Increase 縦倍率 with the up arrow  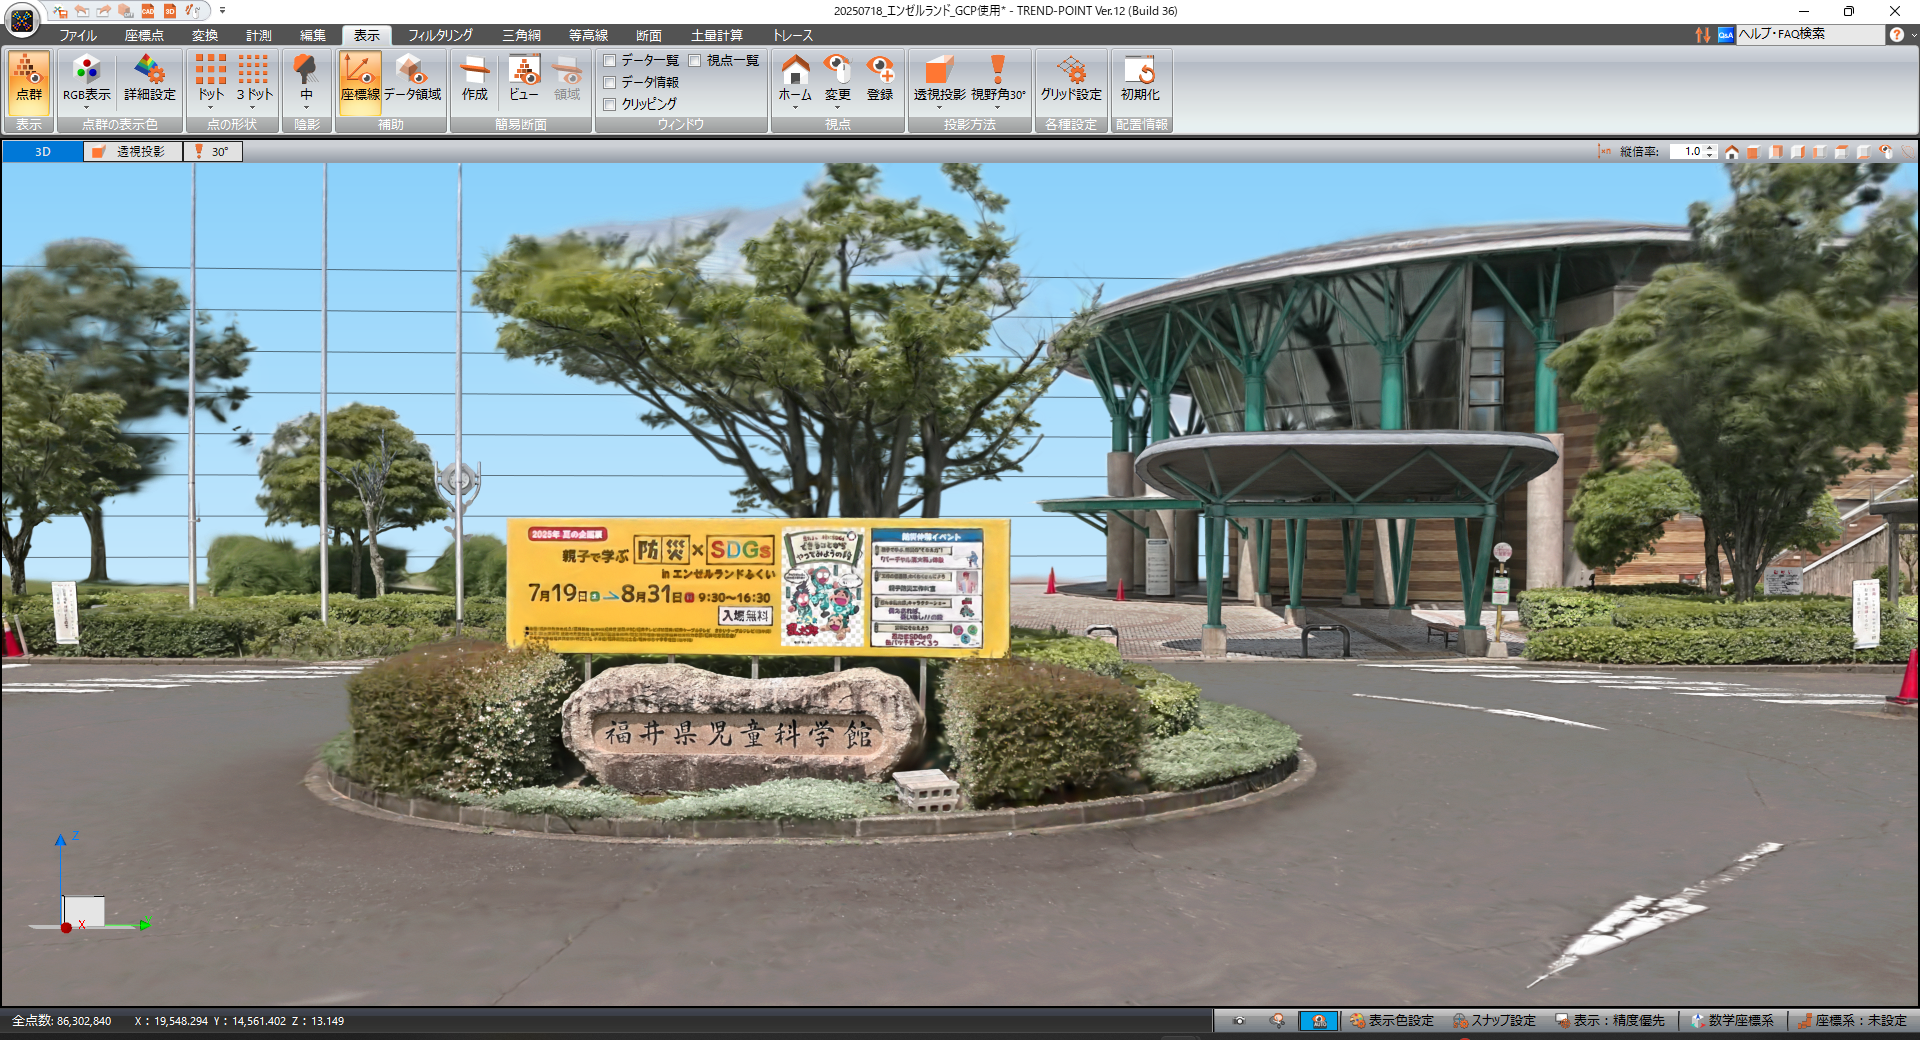tap(1711, 148)
